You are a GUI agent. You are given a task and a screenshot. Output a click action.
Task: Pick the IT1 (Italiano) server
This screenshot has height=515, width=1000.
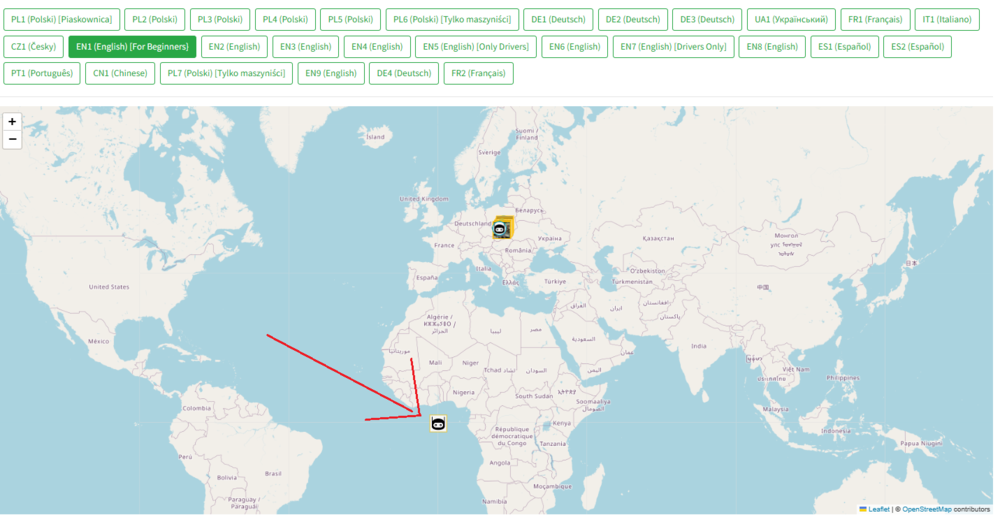coord(946,19)
